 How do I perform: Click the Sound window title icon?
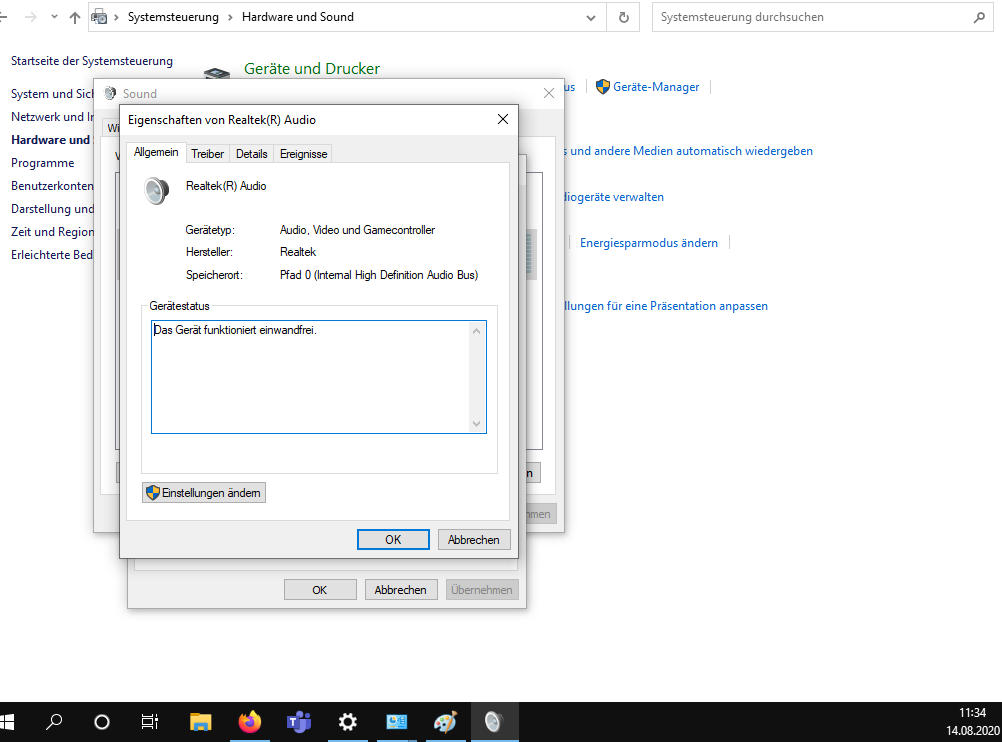[110, 93]
